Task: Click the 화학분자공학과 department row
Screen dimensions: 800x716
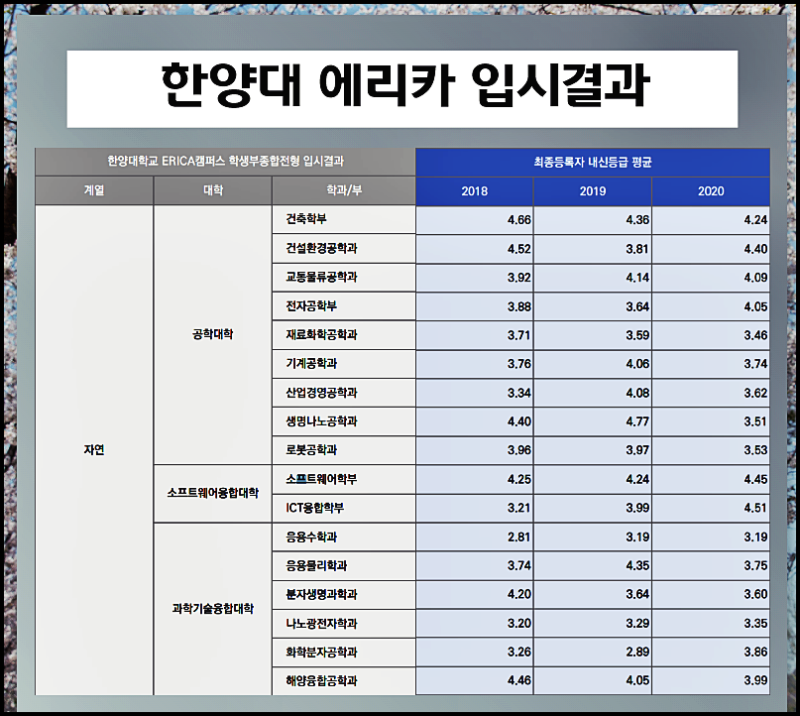Action: click(344, 652)
